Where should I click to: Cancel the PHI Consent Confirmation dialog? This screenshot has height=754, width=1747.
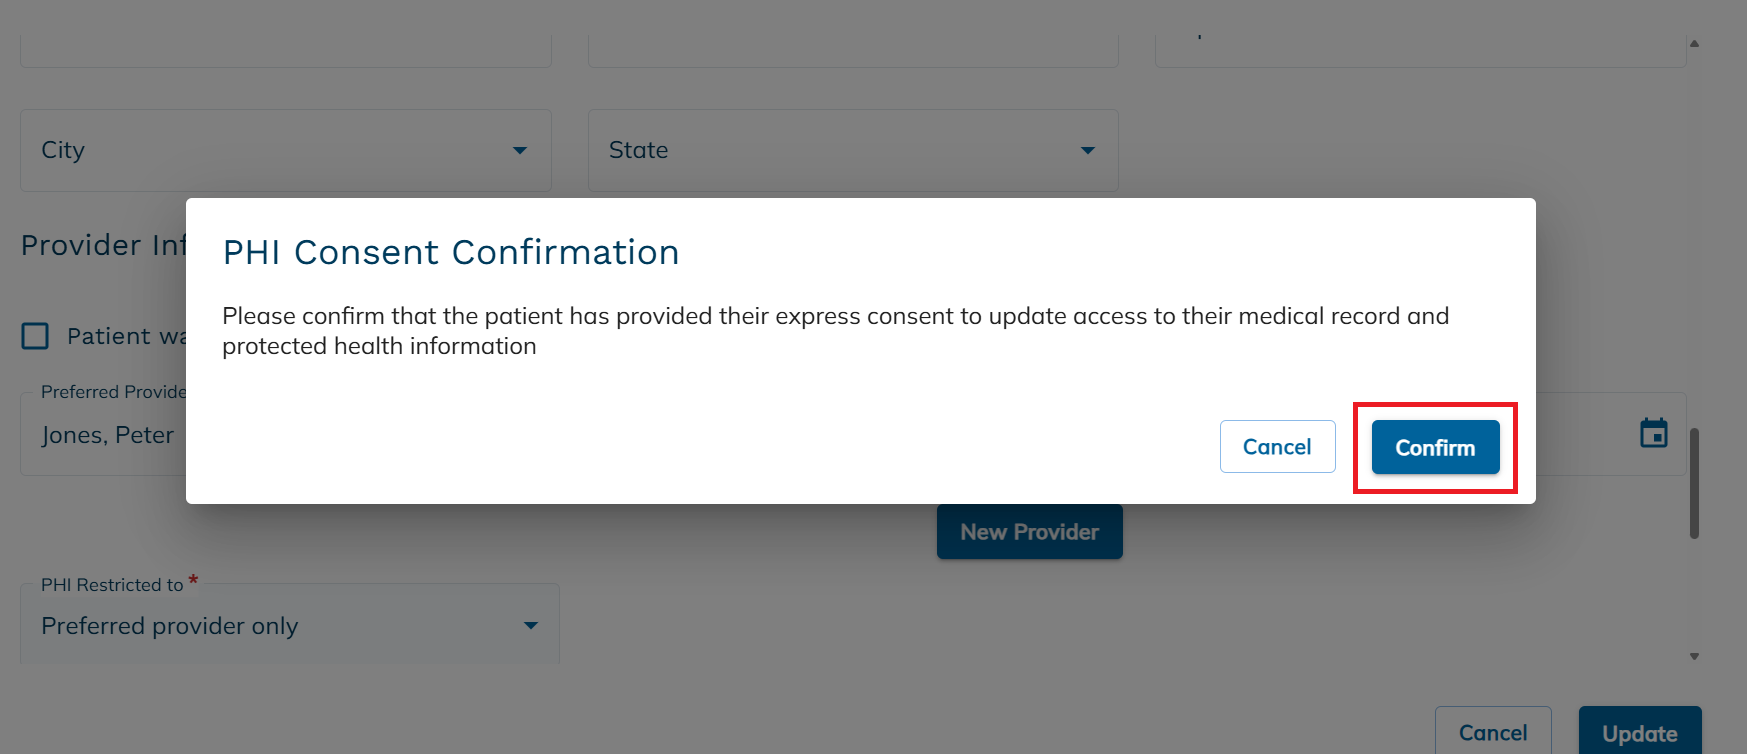(x=1277, y=447)
